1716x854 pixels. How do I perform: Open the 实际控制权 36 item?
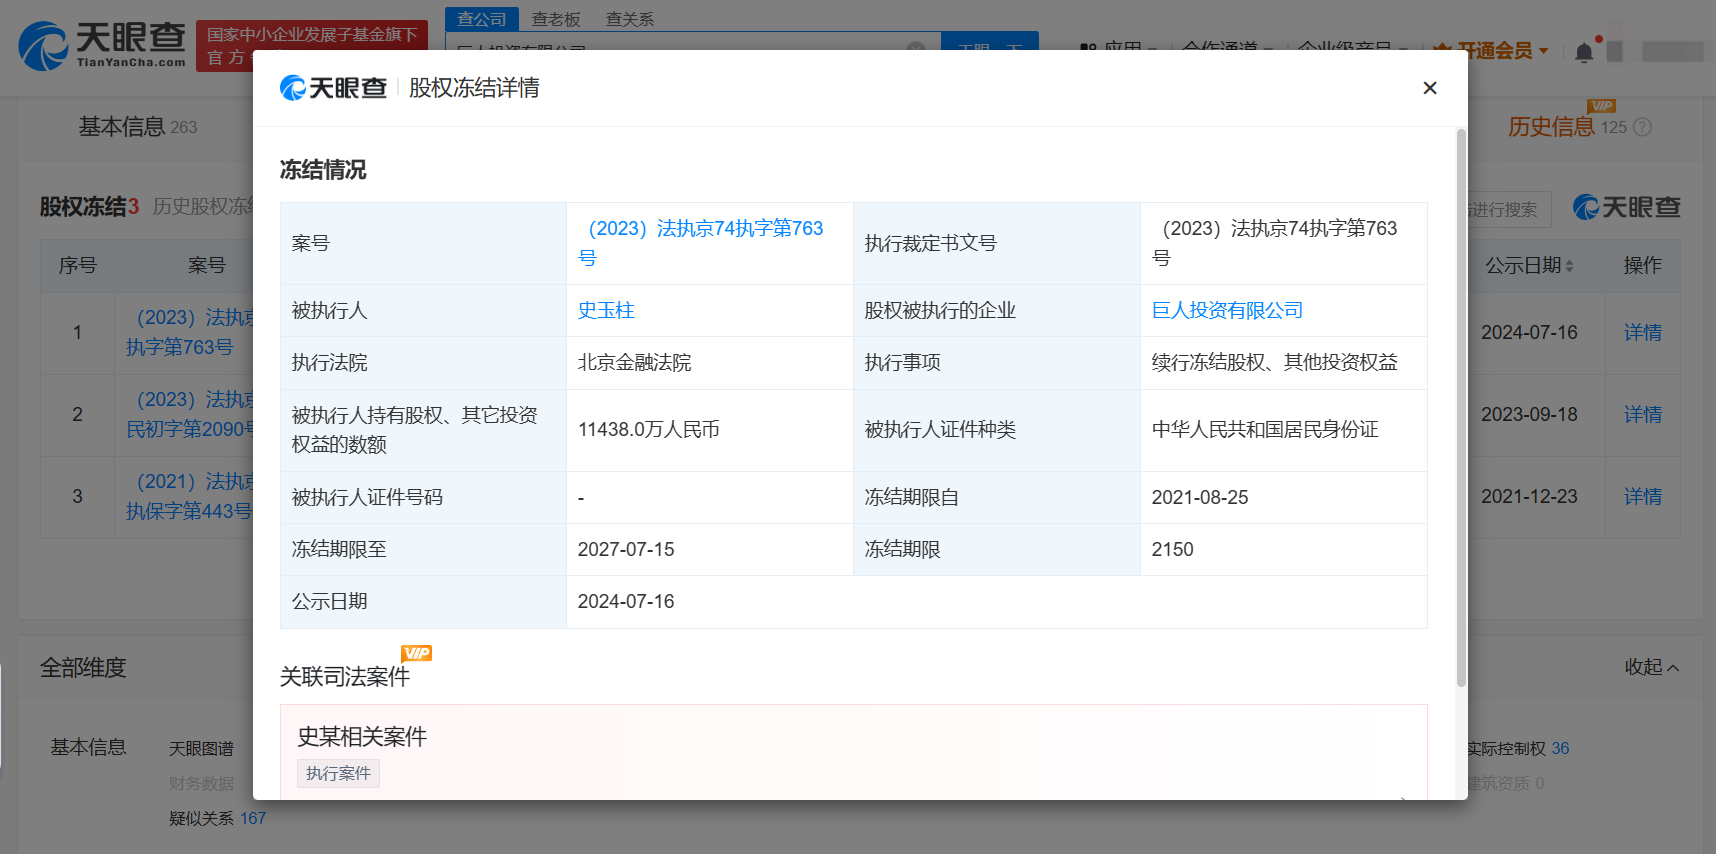click(x=1518, y=748)
